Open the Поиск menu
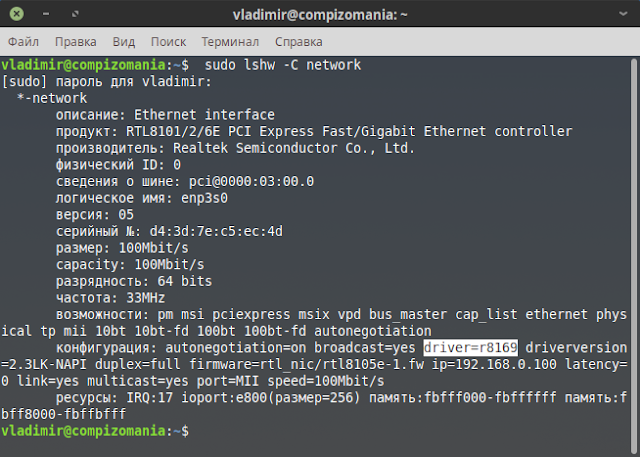Image resolution: width=640 pixels, height=457 pixels. click(168, 42)
